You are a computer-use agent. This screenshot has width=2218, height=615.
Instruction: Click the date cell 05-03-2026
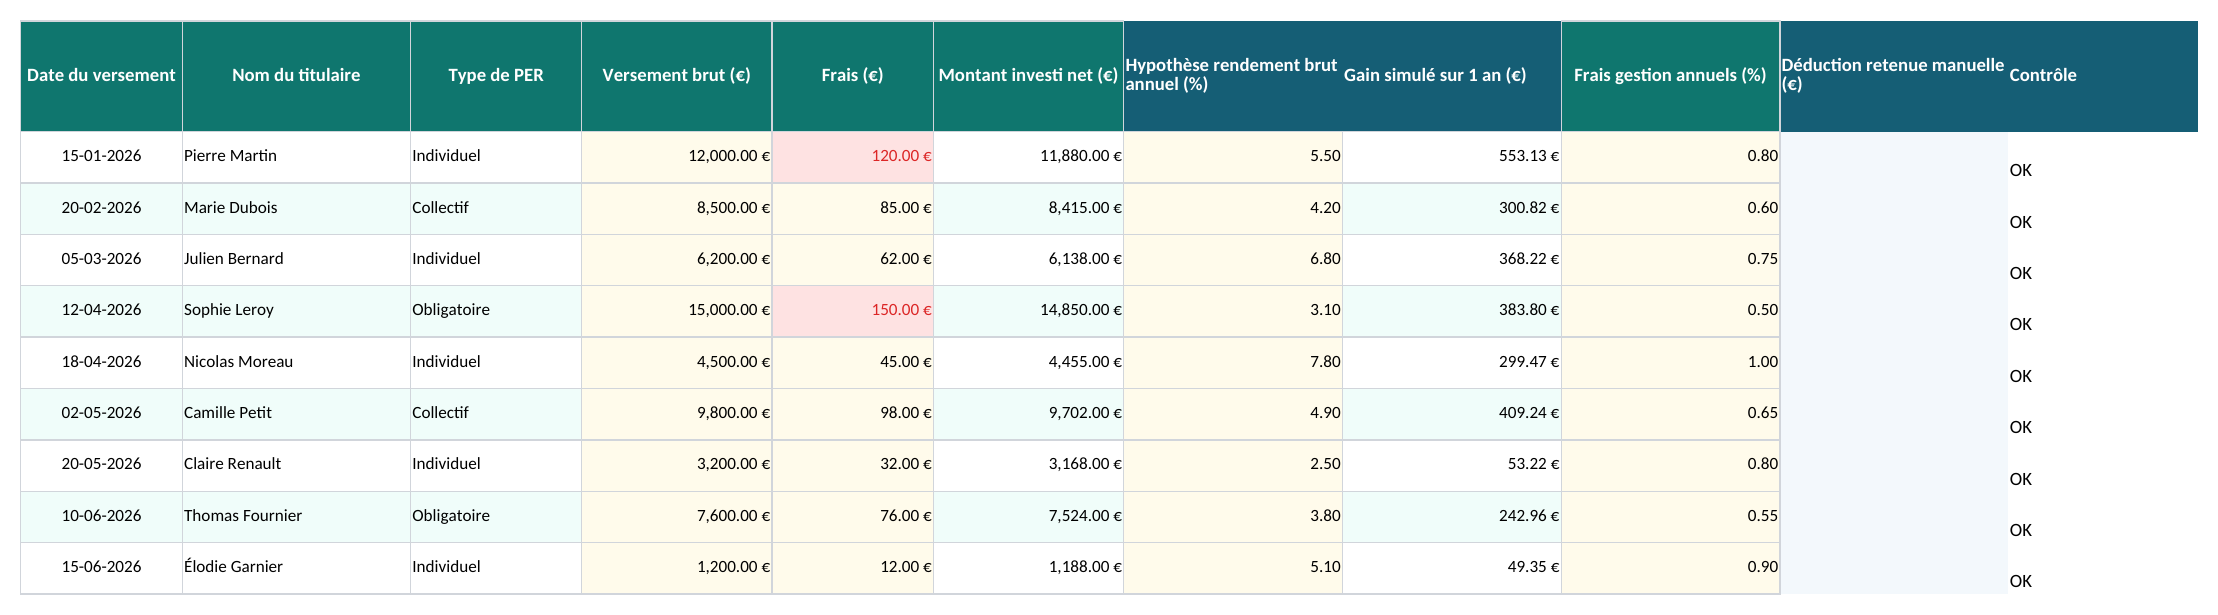(x=101, y=260)
